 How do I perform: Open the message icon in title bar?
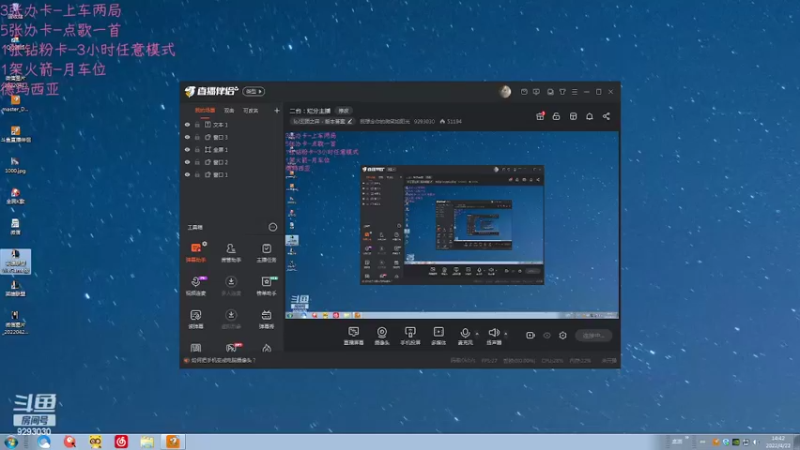coord(536,92)
